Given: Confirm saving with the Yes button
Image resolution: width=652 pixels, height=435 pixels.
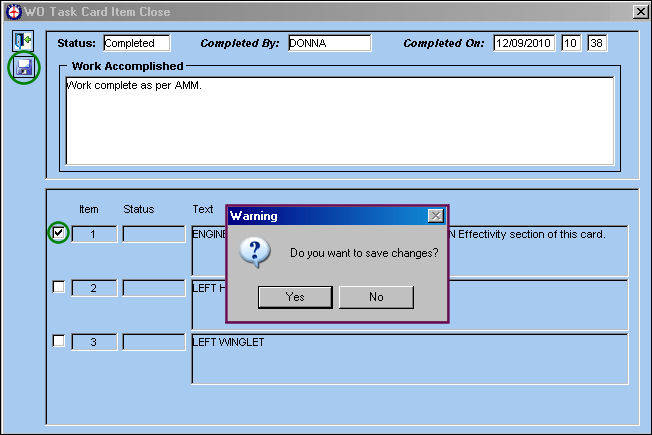Looking at the screenshot, I should tap(295, 297).
